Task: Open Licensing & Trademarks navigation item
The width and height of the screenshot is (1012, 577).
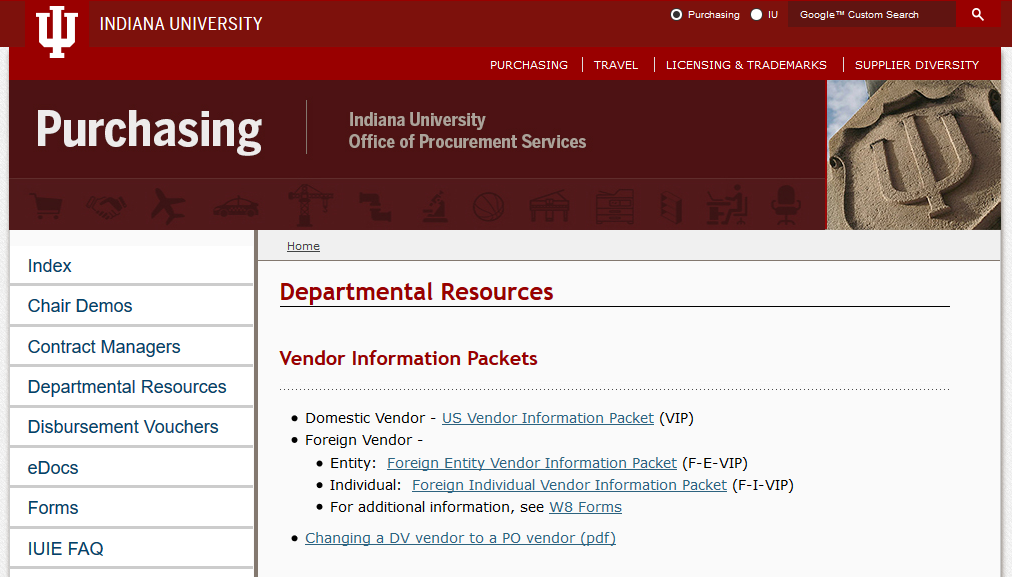Action: click(746, 65)
